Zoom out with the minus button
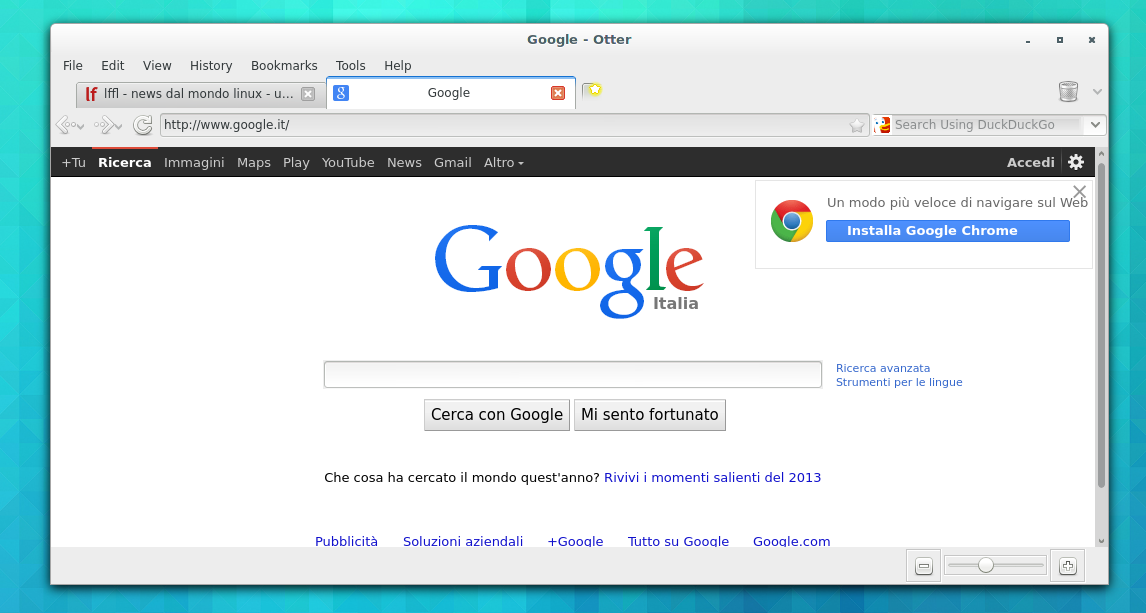This screenshot has height=613, width=1146. 924,566
